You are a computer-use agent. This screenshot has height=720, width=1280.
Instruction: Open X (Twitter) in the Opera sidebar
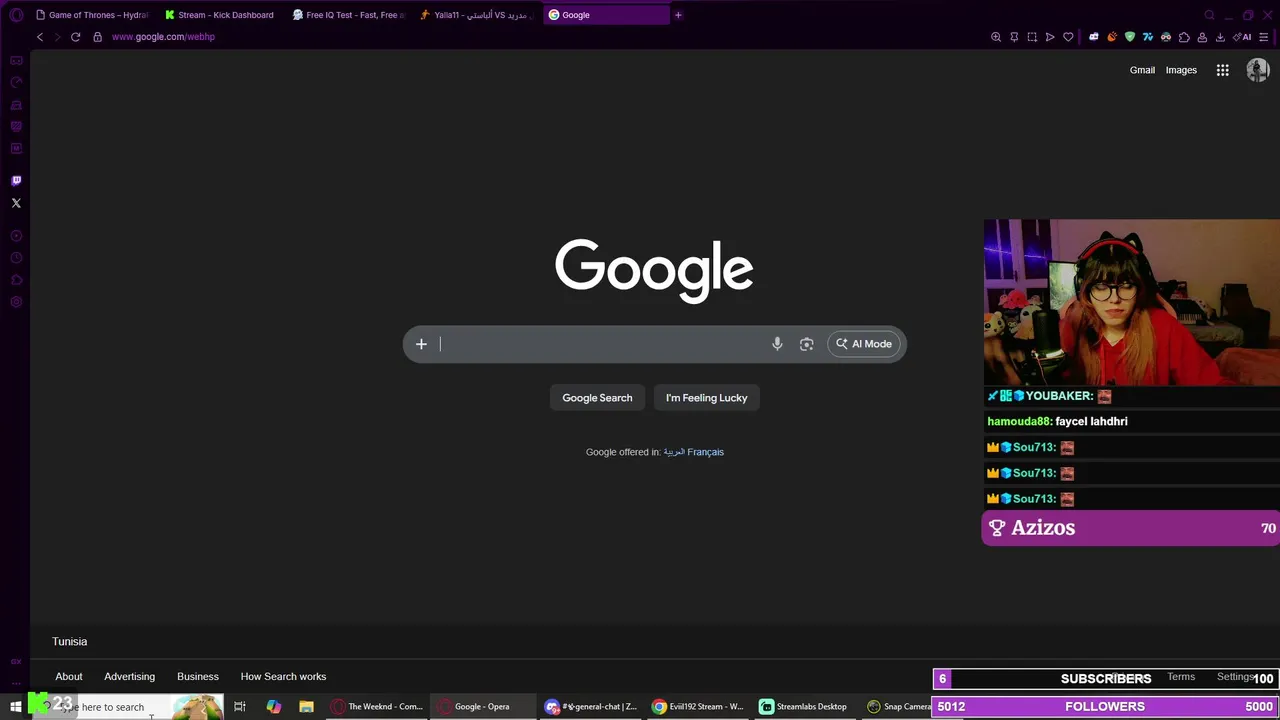[x=16, y=203]
